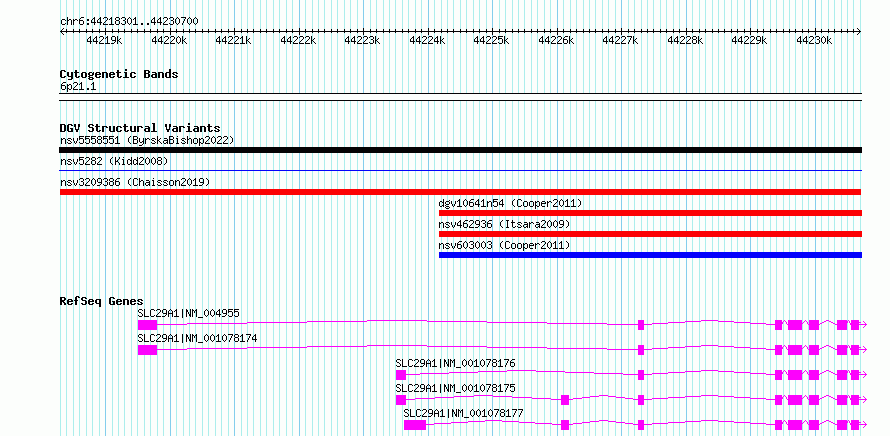Click the left arrowhead of the ruler
Screen dimensions: 890x436
(x=62, y=32)
